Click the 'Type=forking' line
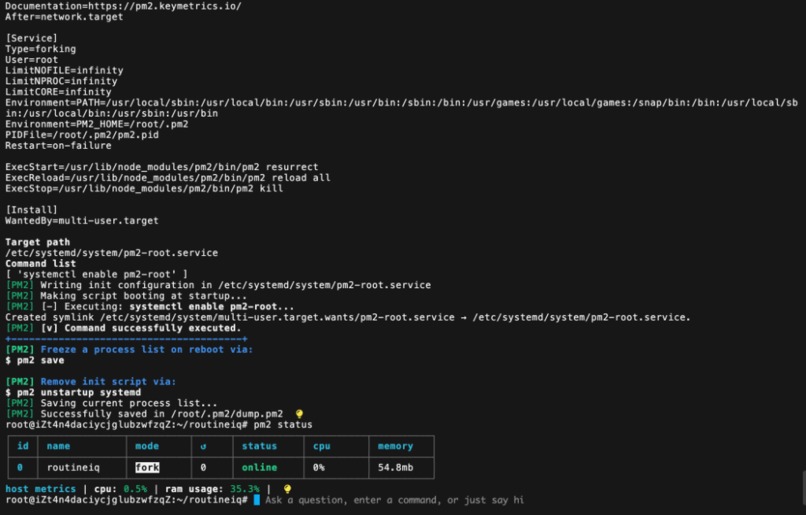 pyautogui.click(x=41, y=49)
